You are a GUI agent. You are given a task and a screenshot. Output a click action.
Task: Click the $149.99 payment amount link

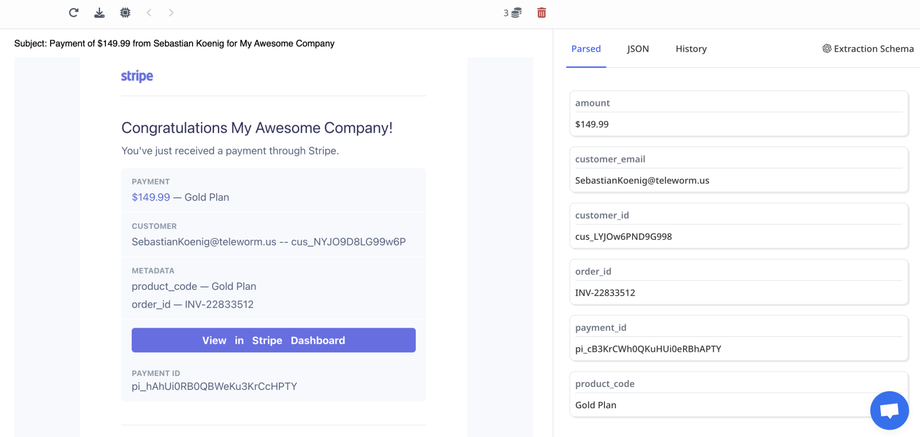(x=151, y=197)
